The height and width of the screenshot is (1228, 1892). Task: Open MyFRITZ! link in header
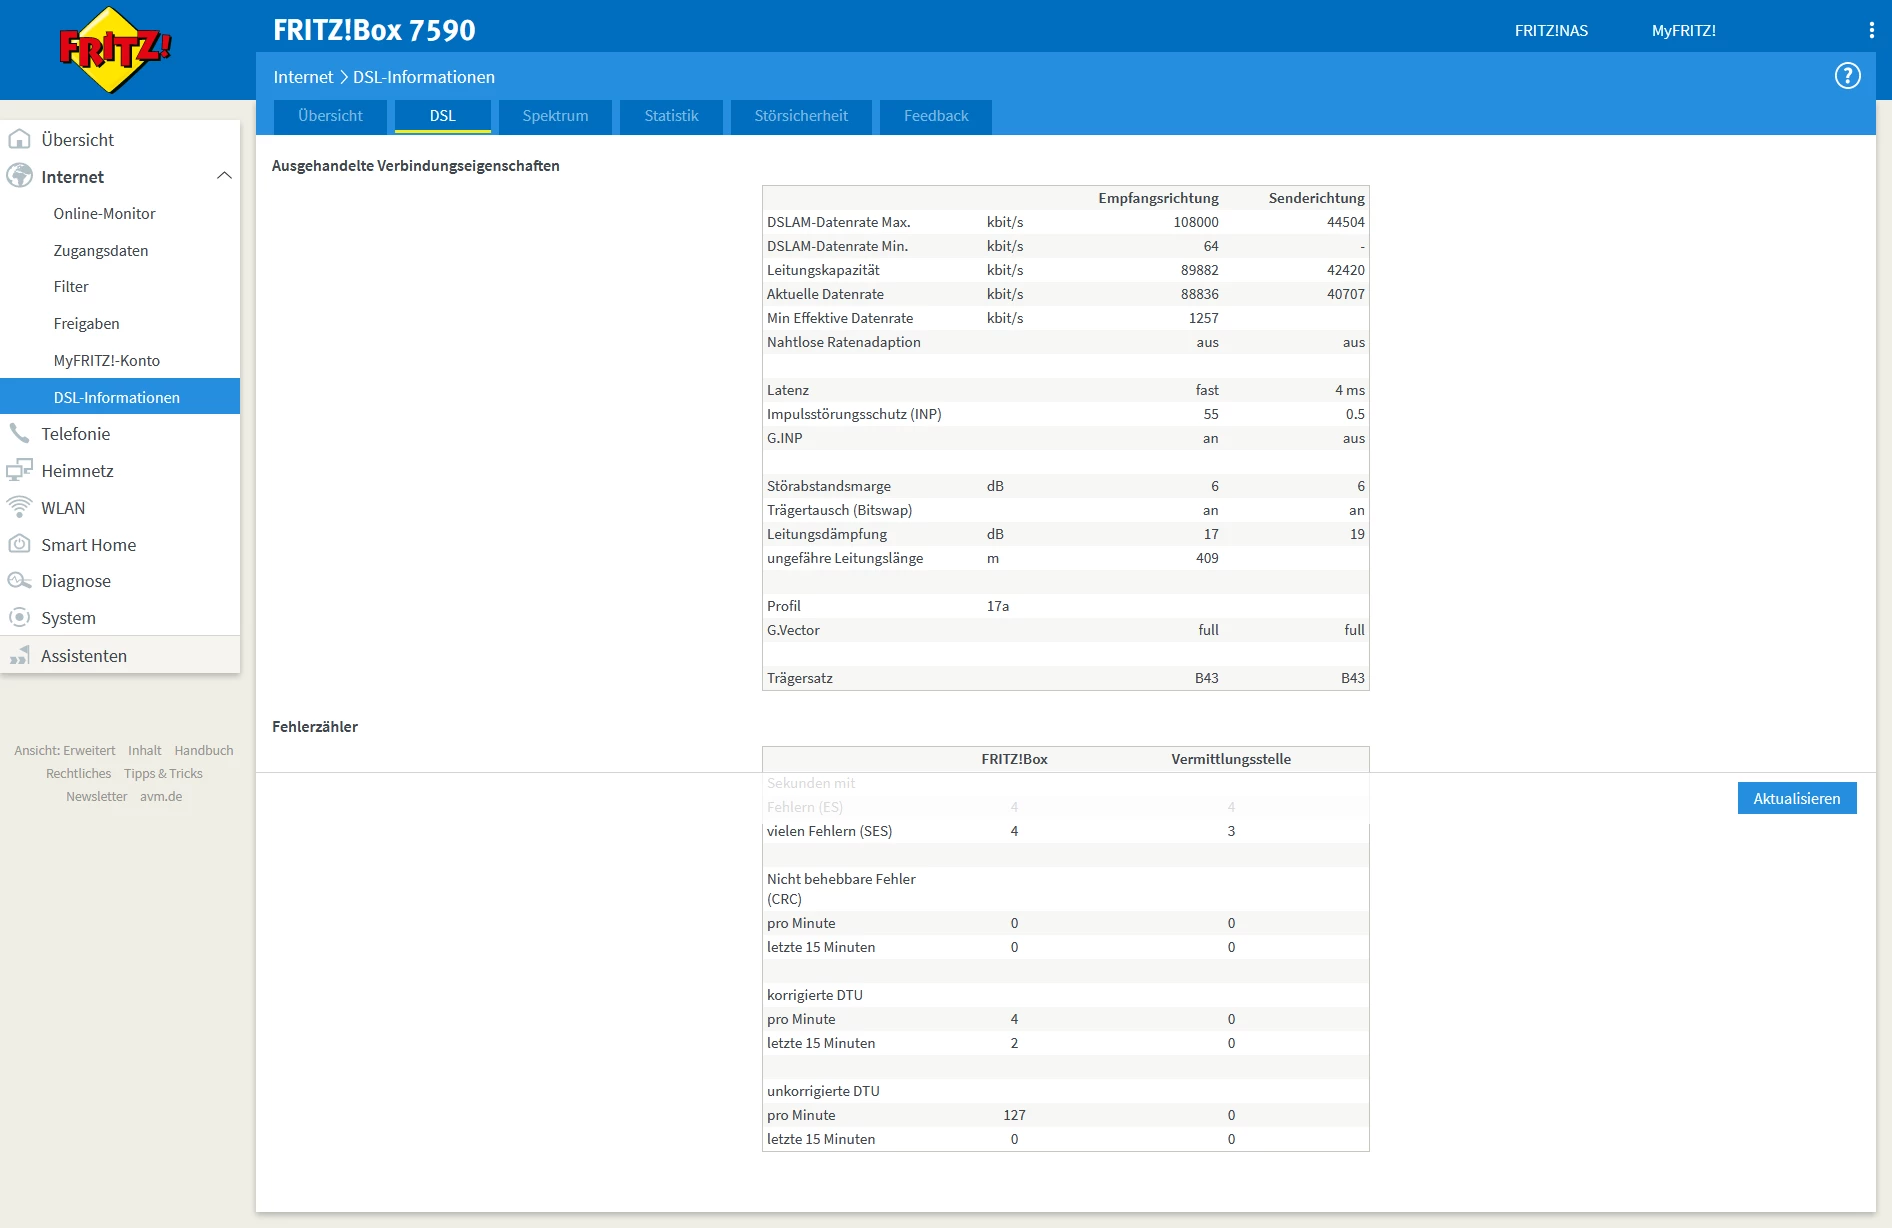(x=1683, y=31)
